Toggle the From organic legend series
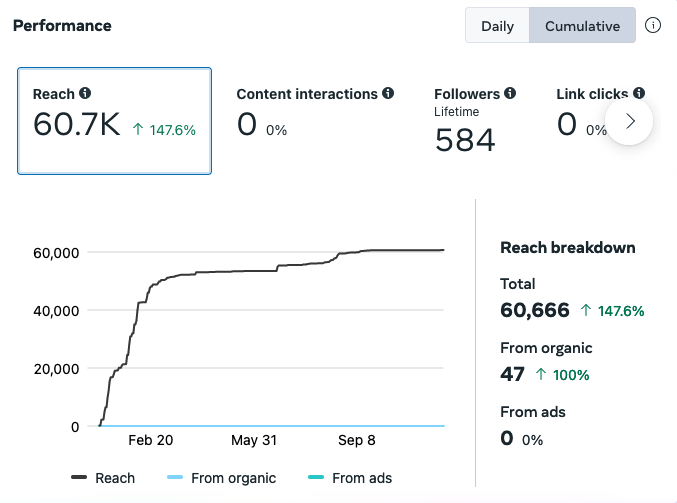The image size is (677, 503). pos(221,478)
